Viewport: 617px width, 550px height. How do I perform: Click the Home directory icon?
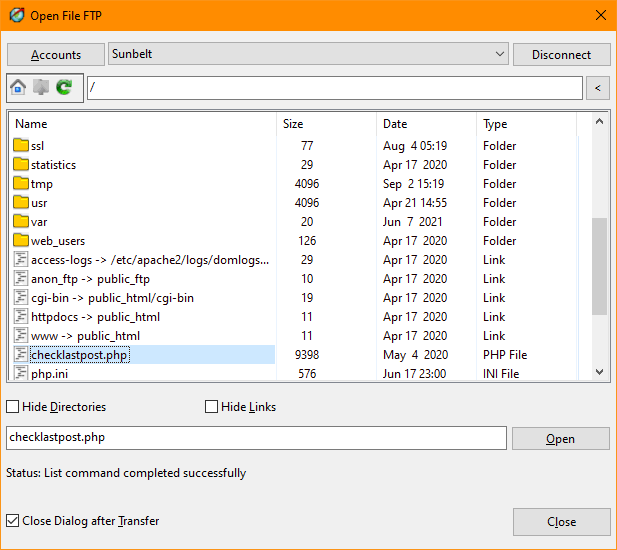coord(18,87)
